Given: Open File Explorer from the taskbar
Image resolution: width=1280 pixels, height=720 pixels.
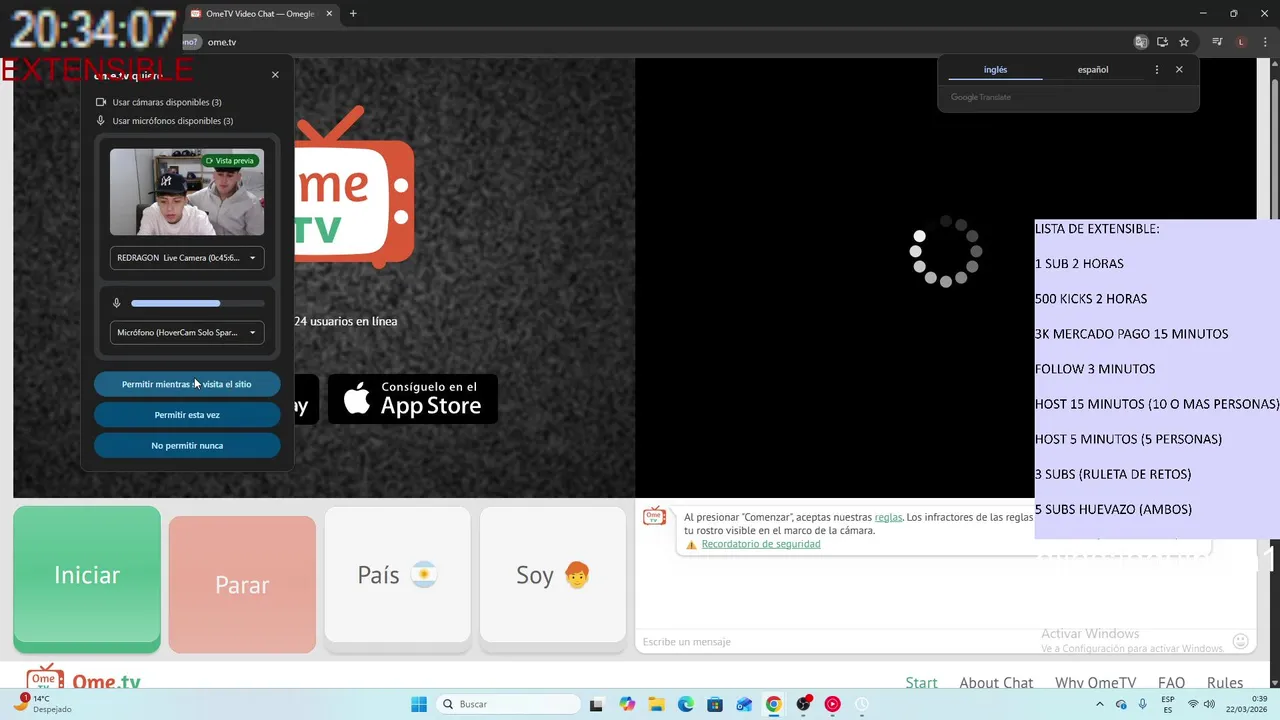Looking at the screenshot, I should pos(656,704).
